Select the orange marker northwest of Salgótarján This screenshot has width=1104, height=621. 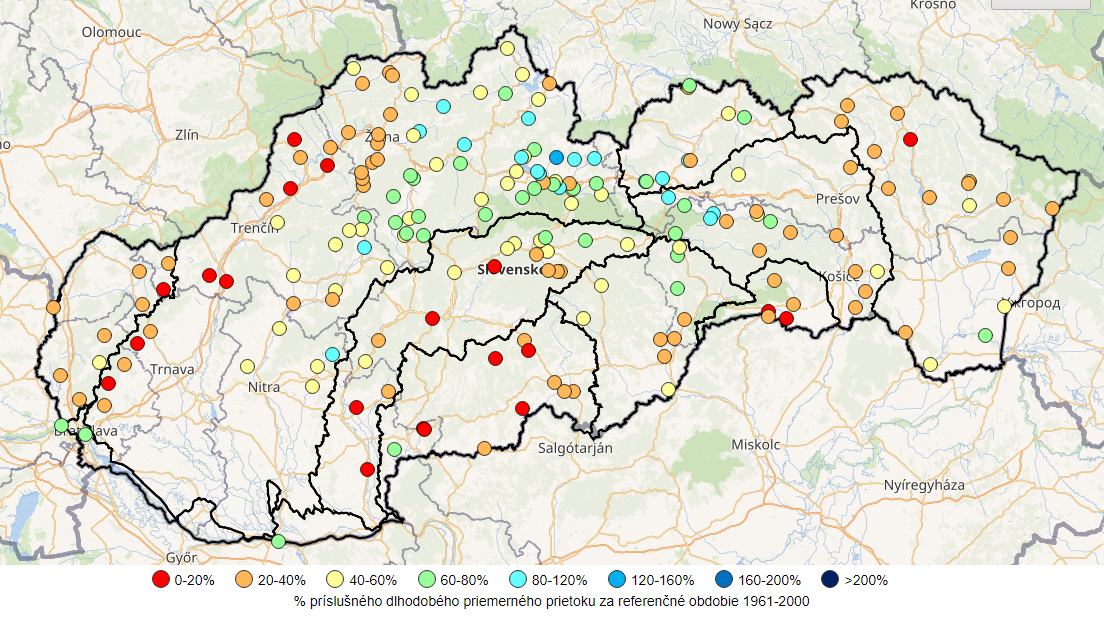tap(484, 448)
